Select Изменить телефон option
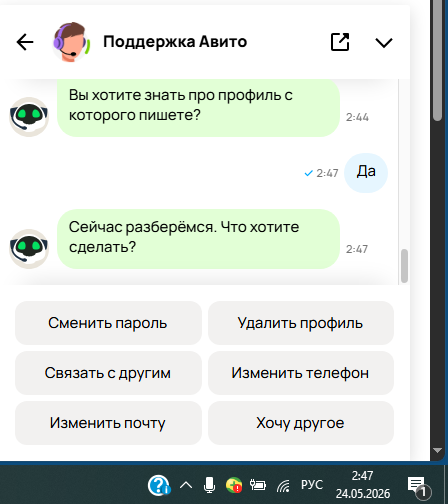The width and height of the screenshot is (448, 504). (x=301, y=373)
